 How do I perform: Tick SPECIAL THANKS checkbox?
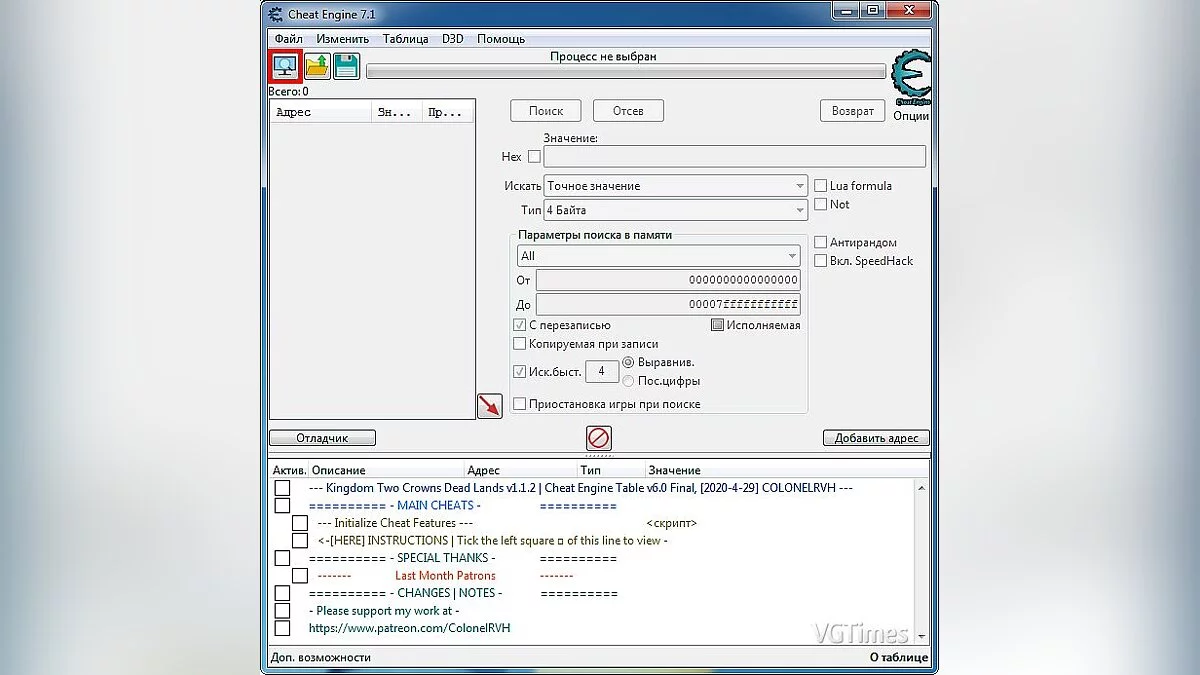(x=282, y=558)
